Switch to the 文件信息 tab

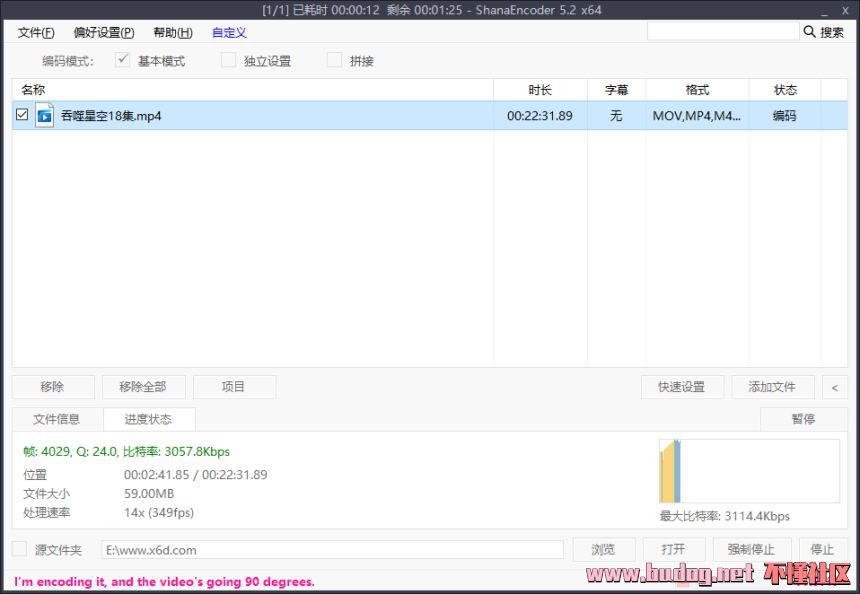tap(56, 419)
